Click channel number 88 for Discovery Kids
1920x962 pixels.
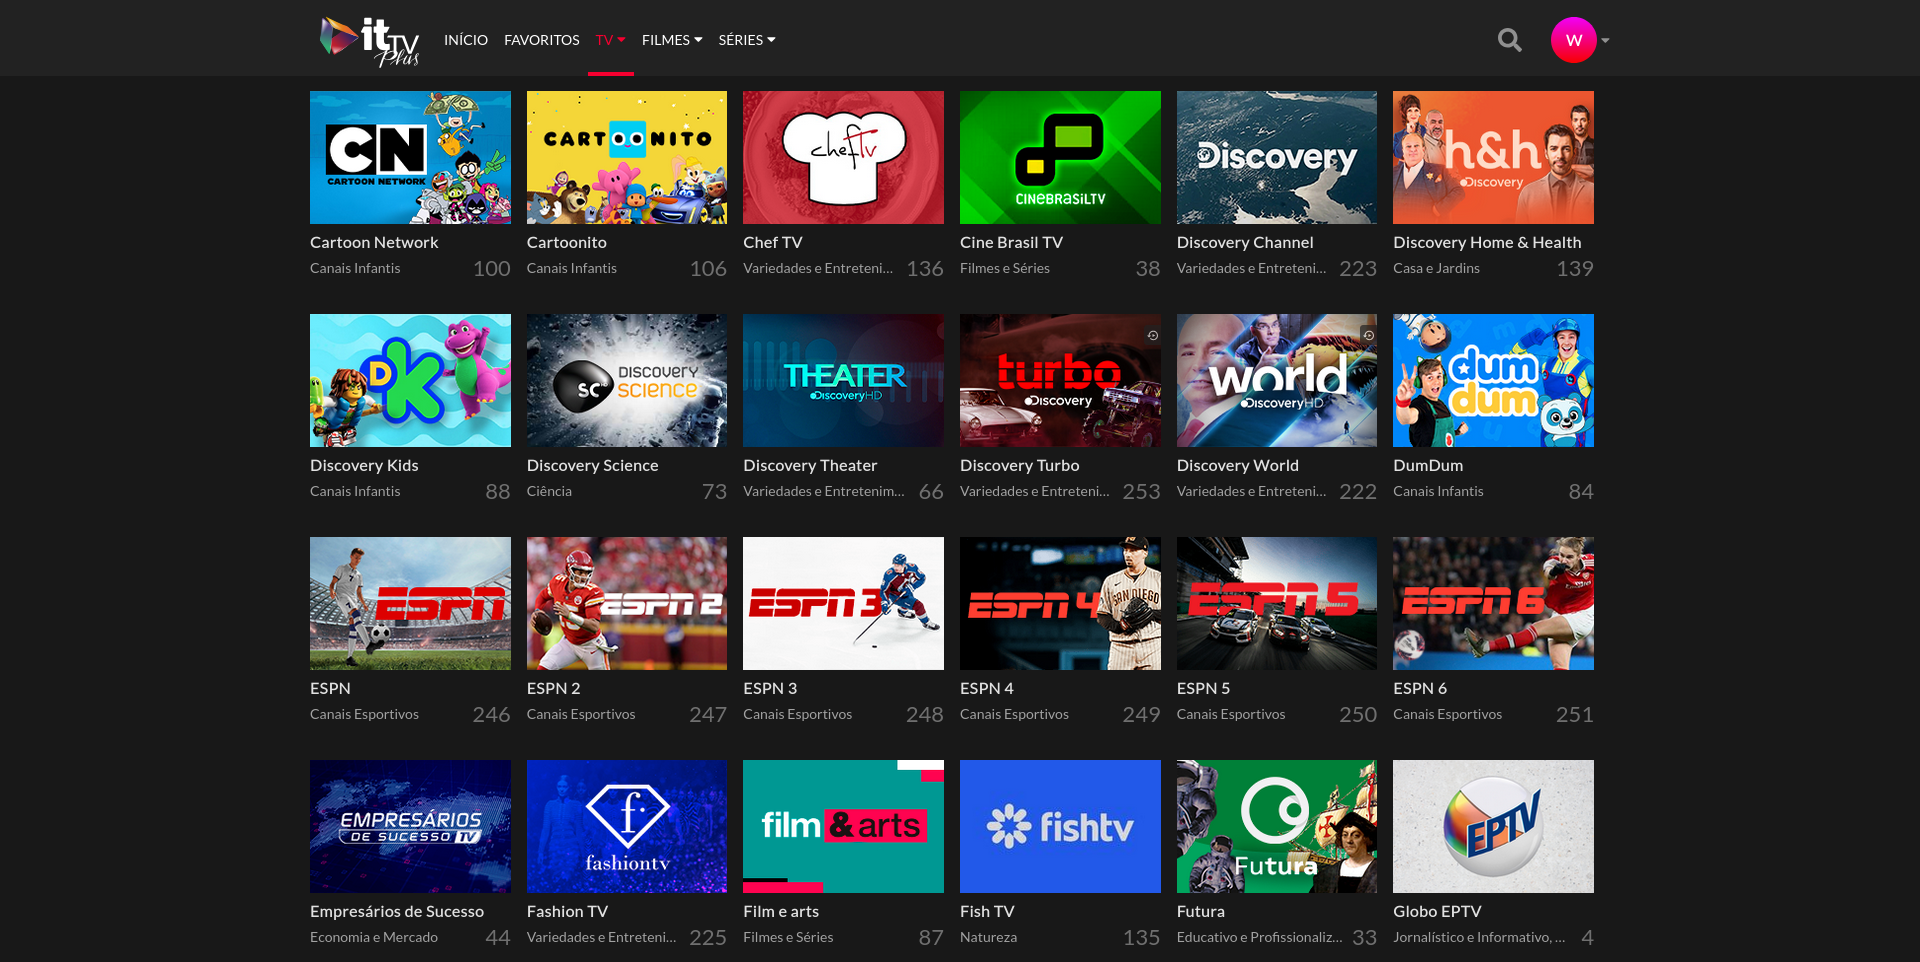(x=498, y=491)
